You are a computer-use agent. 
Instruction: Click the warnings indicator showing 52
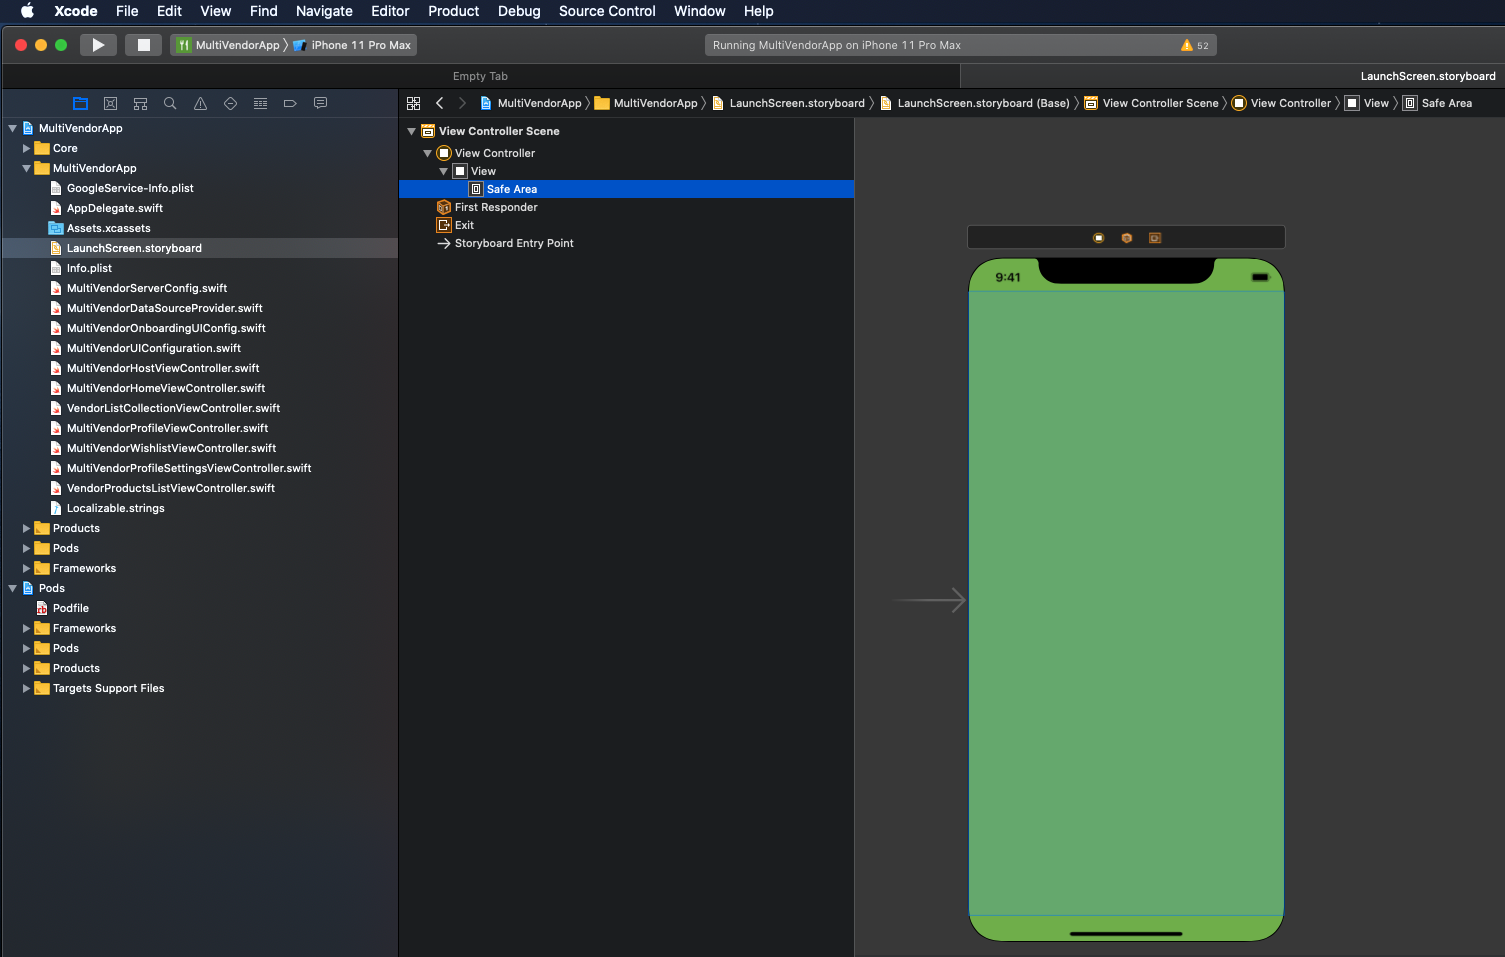coord(1195,45)
